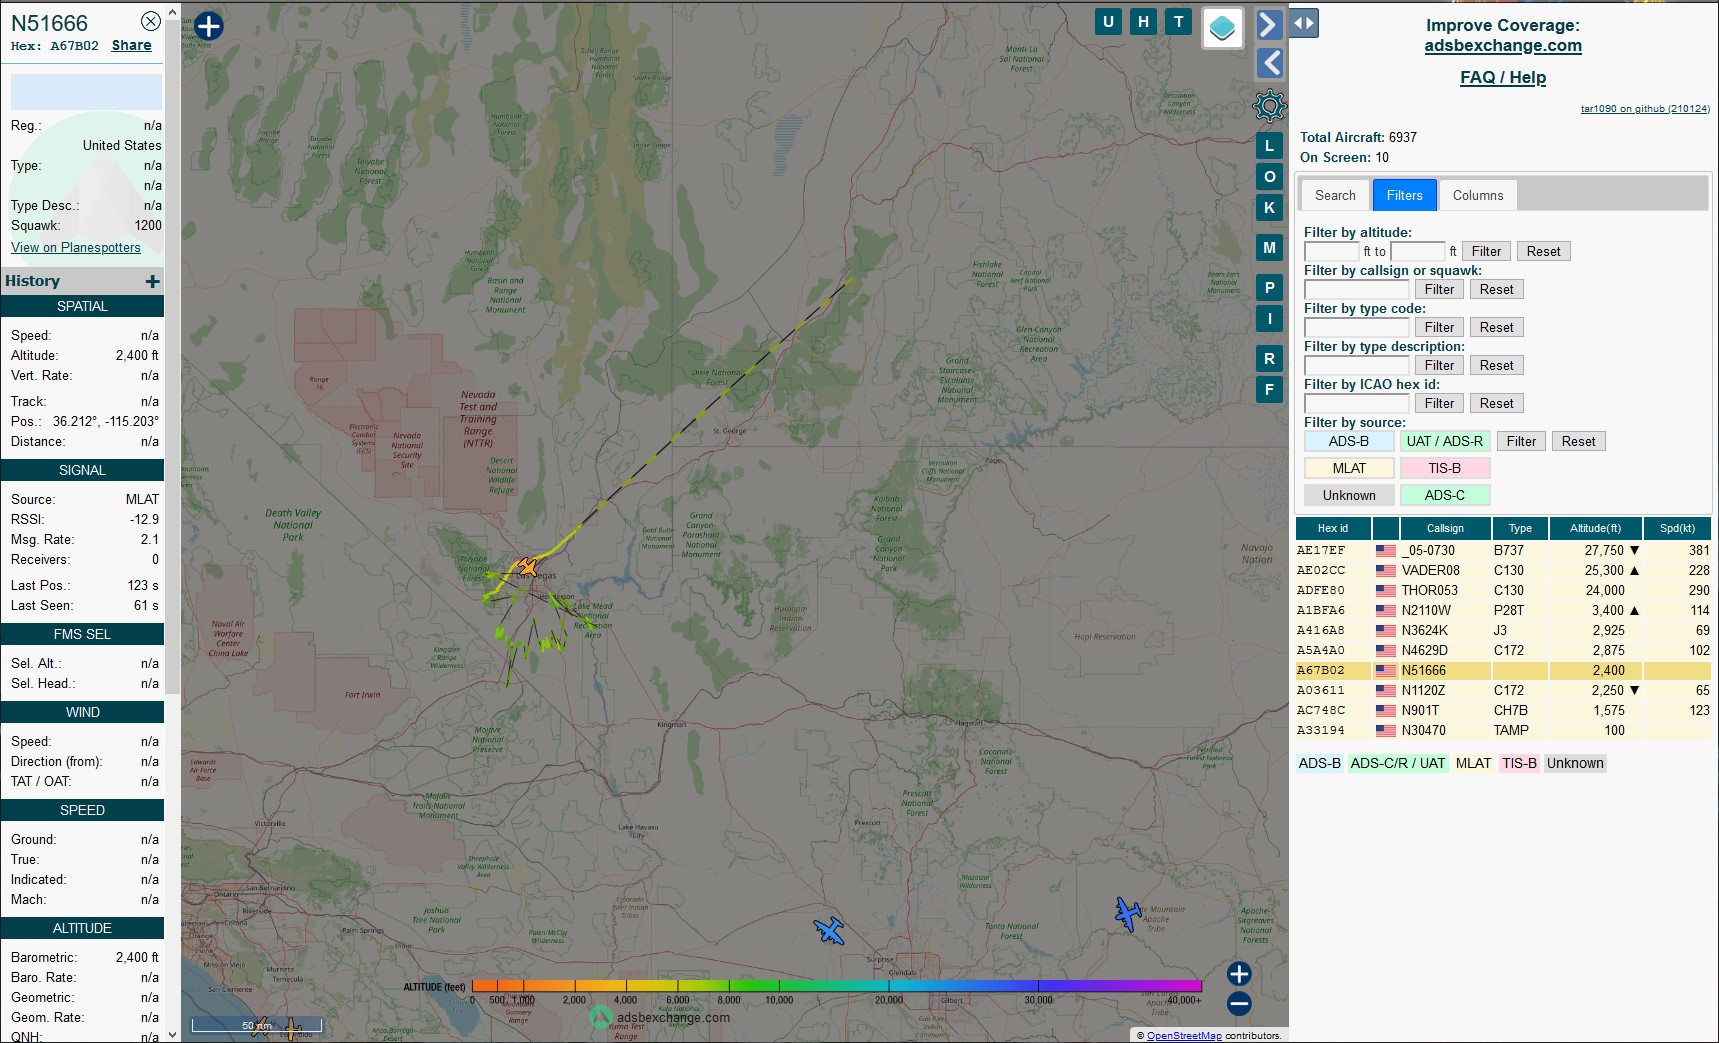Toggle the O map option
This screenshot has width=1719, height=1043.
coord(1269,177)
